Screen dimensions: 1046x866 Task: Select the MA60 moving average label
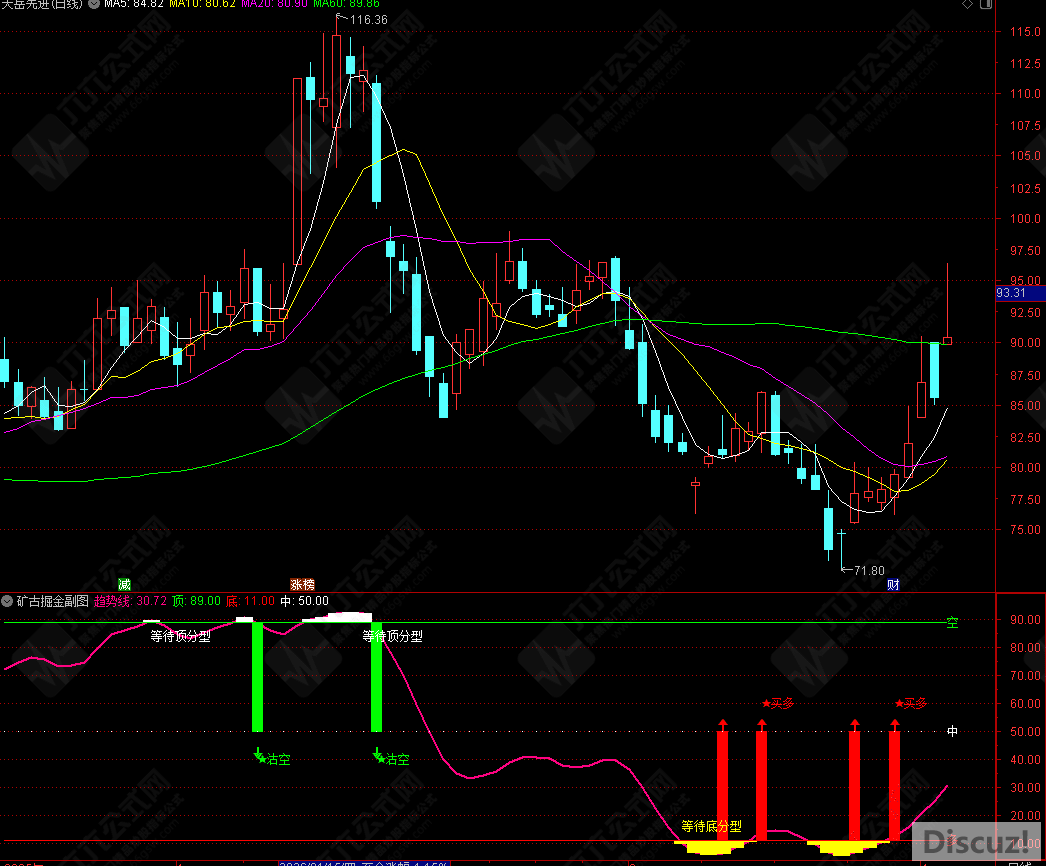(346, 5)
